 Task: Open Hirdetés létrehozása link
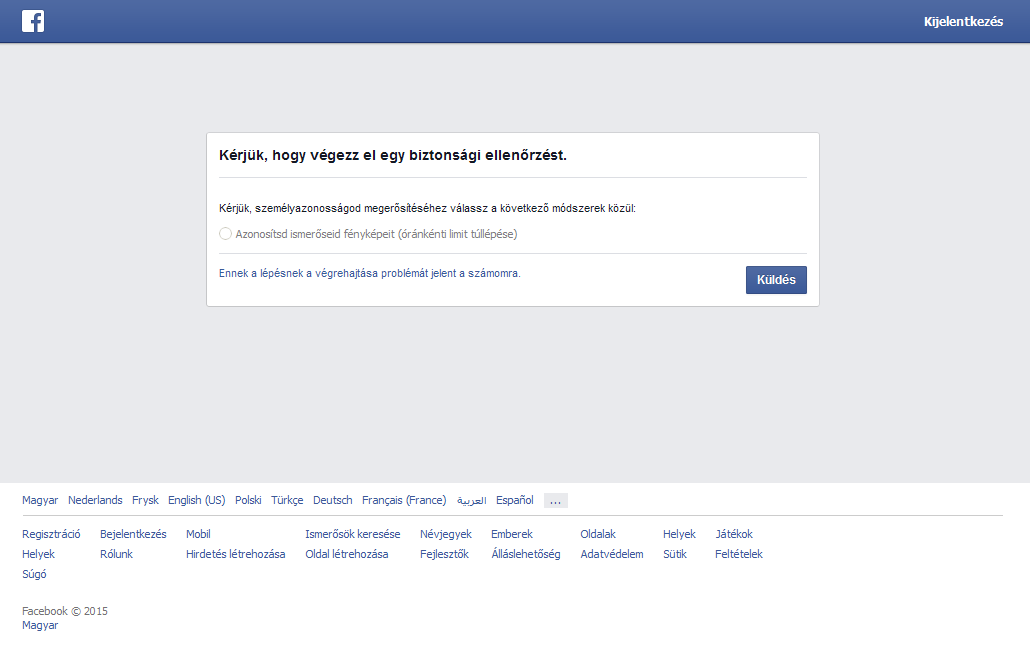click(x=235, y=554)
